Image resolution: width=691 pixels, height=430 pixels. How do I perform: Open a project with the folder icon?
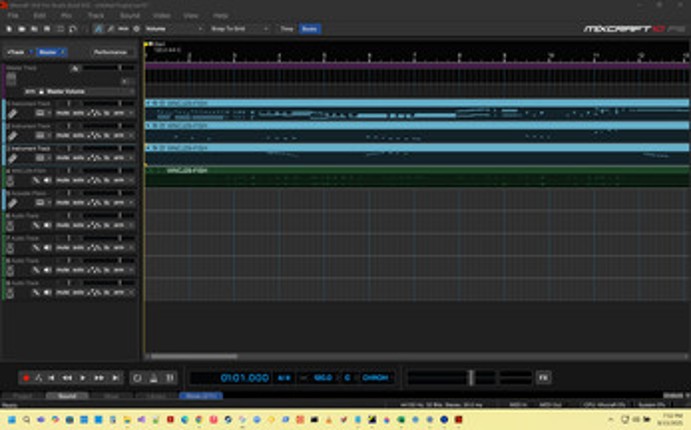click(x=22, y=29)
